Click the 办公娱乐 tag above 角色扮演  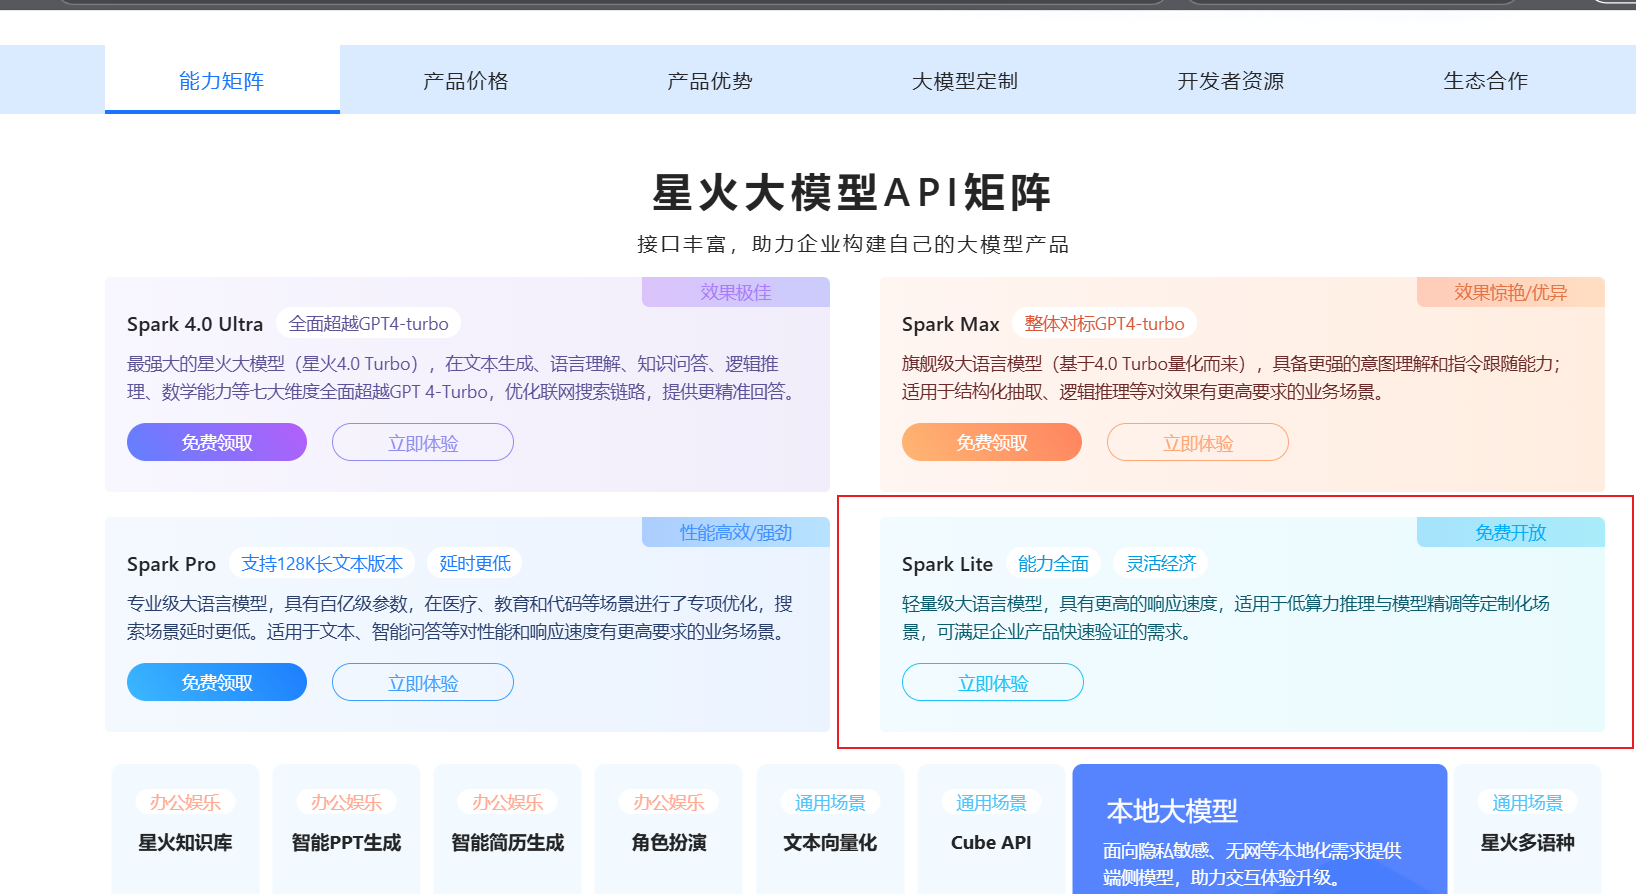pos(669,802)
